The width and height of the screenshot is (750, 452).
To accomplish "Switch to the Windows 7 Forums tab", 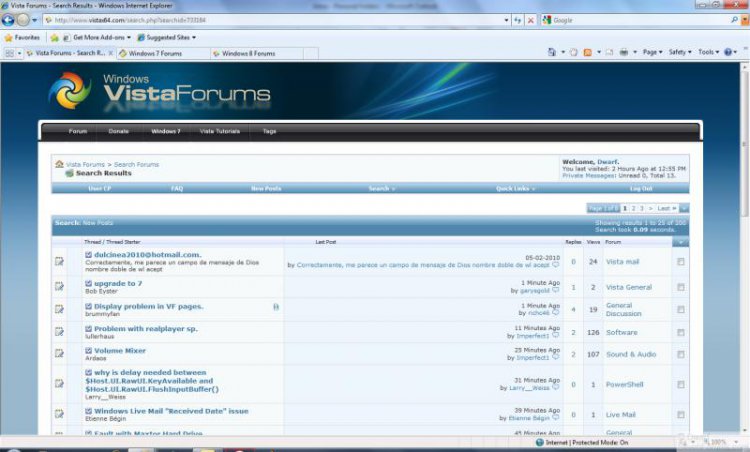I will (x=163, y=54).
